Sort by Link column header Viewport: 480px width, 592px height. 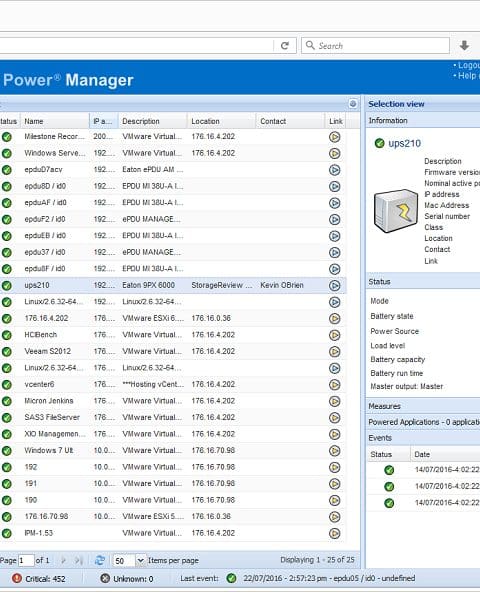point(336,121)
